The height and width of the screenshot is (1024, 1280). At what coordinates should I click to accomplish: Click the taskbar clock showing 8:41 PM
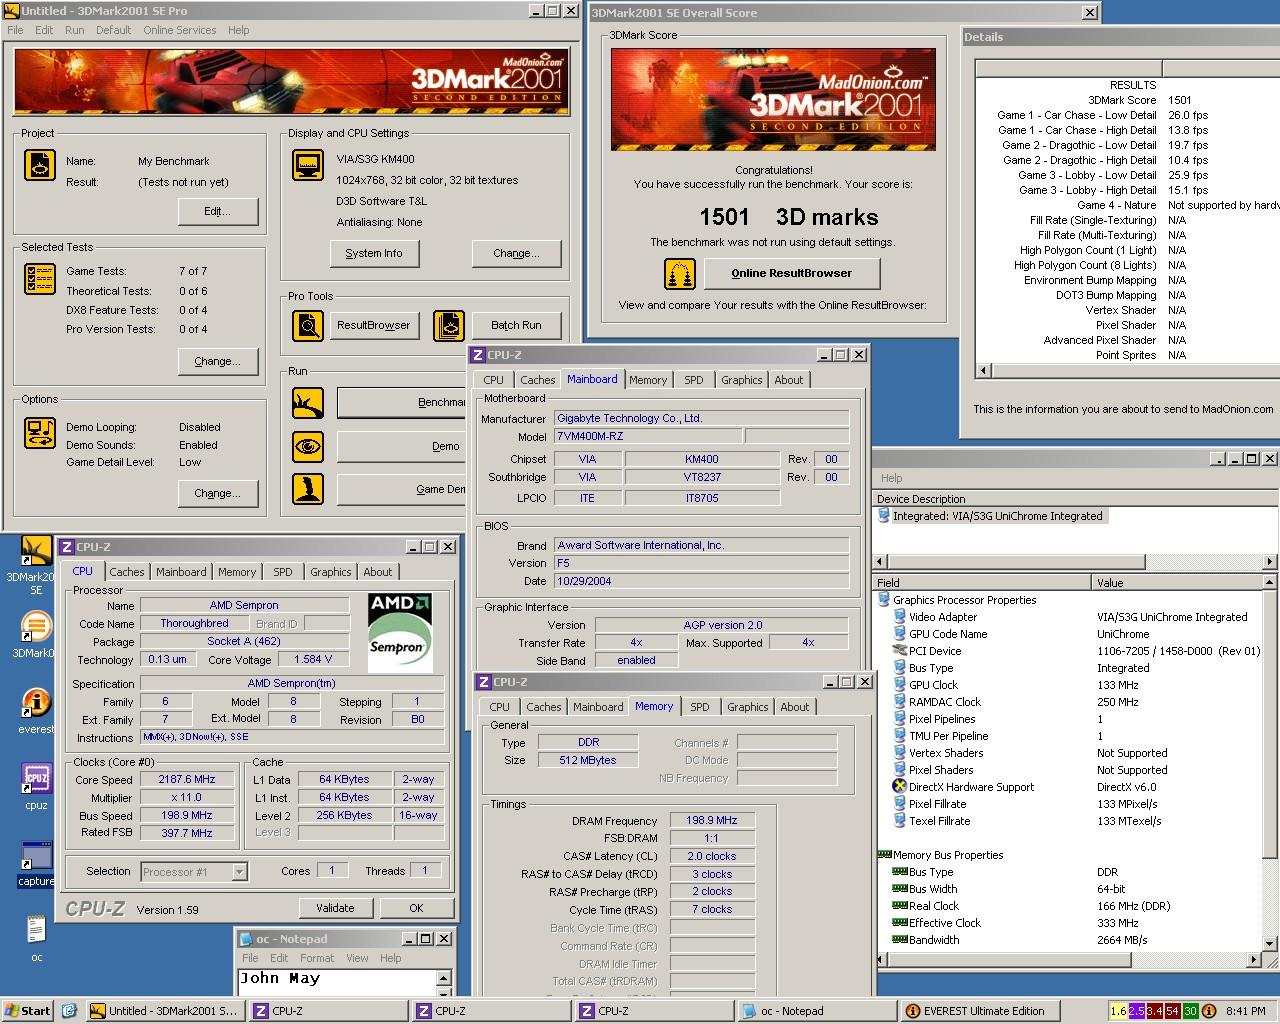coord(1245,1011)
